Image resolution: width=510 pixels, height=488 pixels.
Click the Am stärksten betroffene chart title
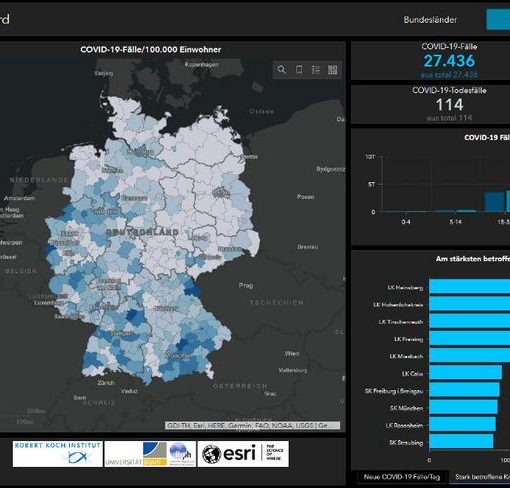(x=473, y=259)
